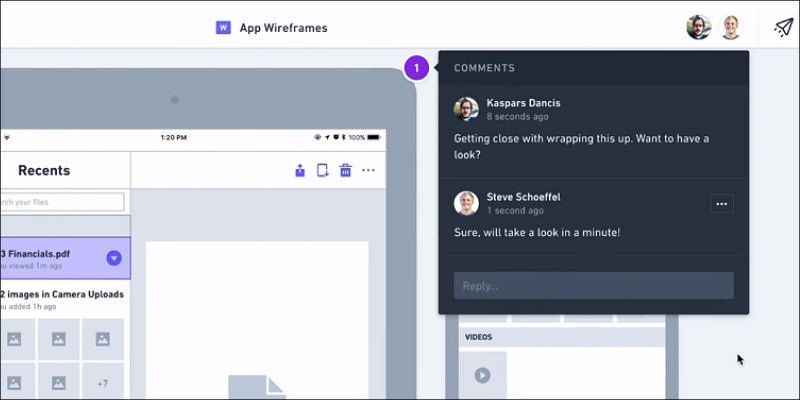Open options menu on Steve's comment

(721, 204)
